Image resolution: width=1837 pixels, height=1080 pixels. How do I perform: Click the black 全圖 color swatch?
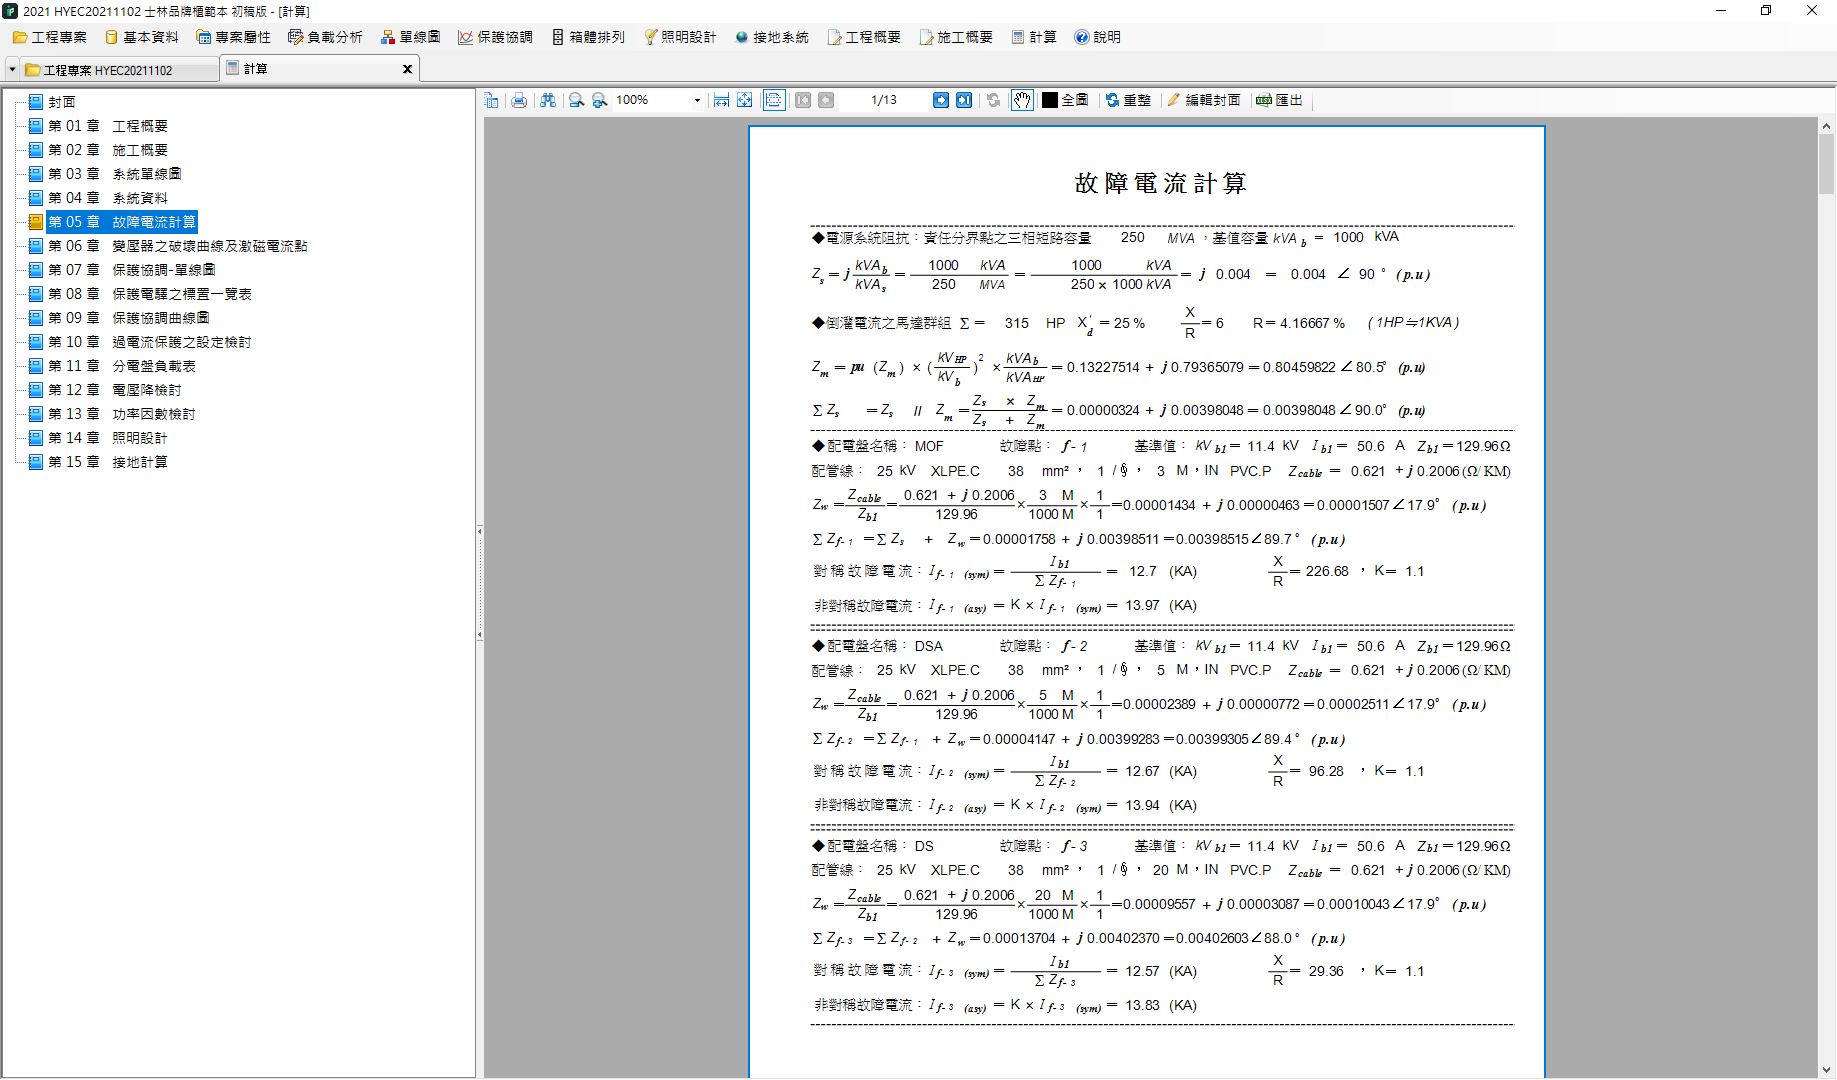tap(1048, 100)
